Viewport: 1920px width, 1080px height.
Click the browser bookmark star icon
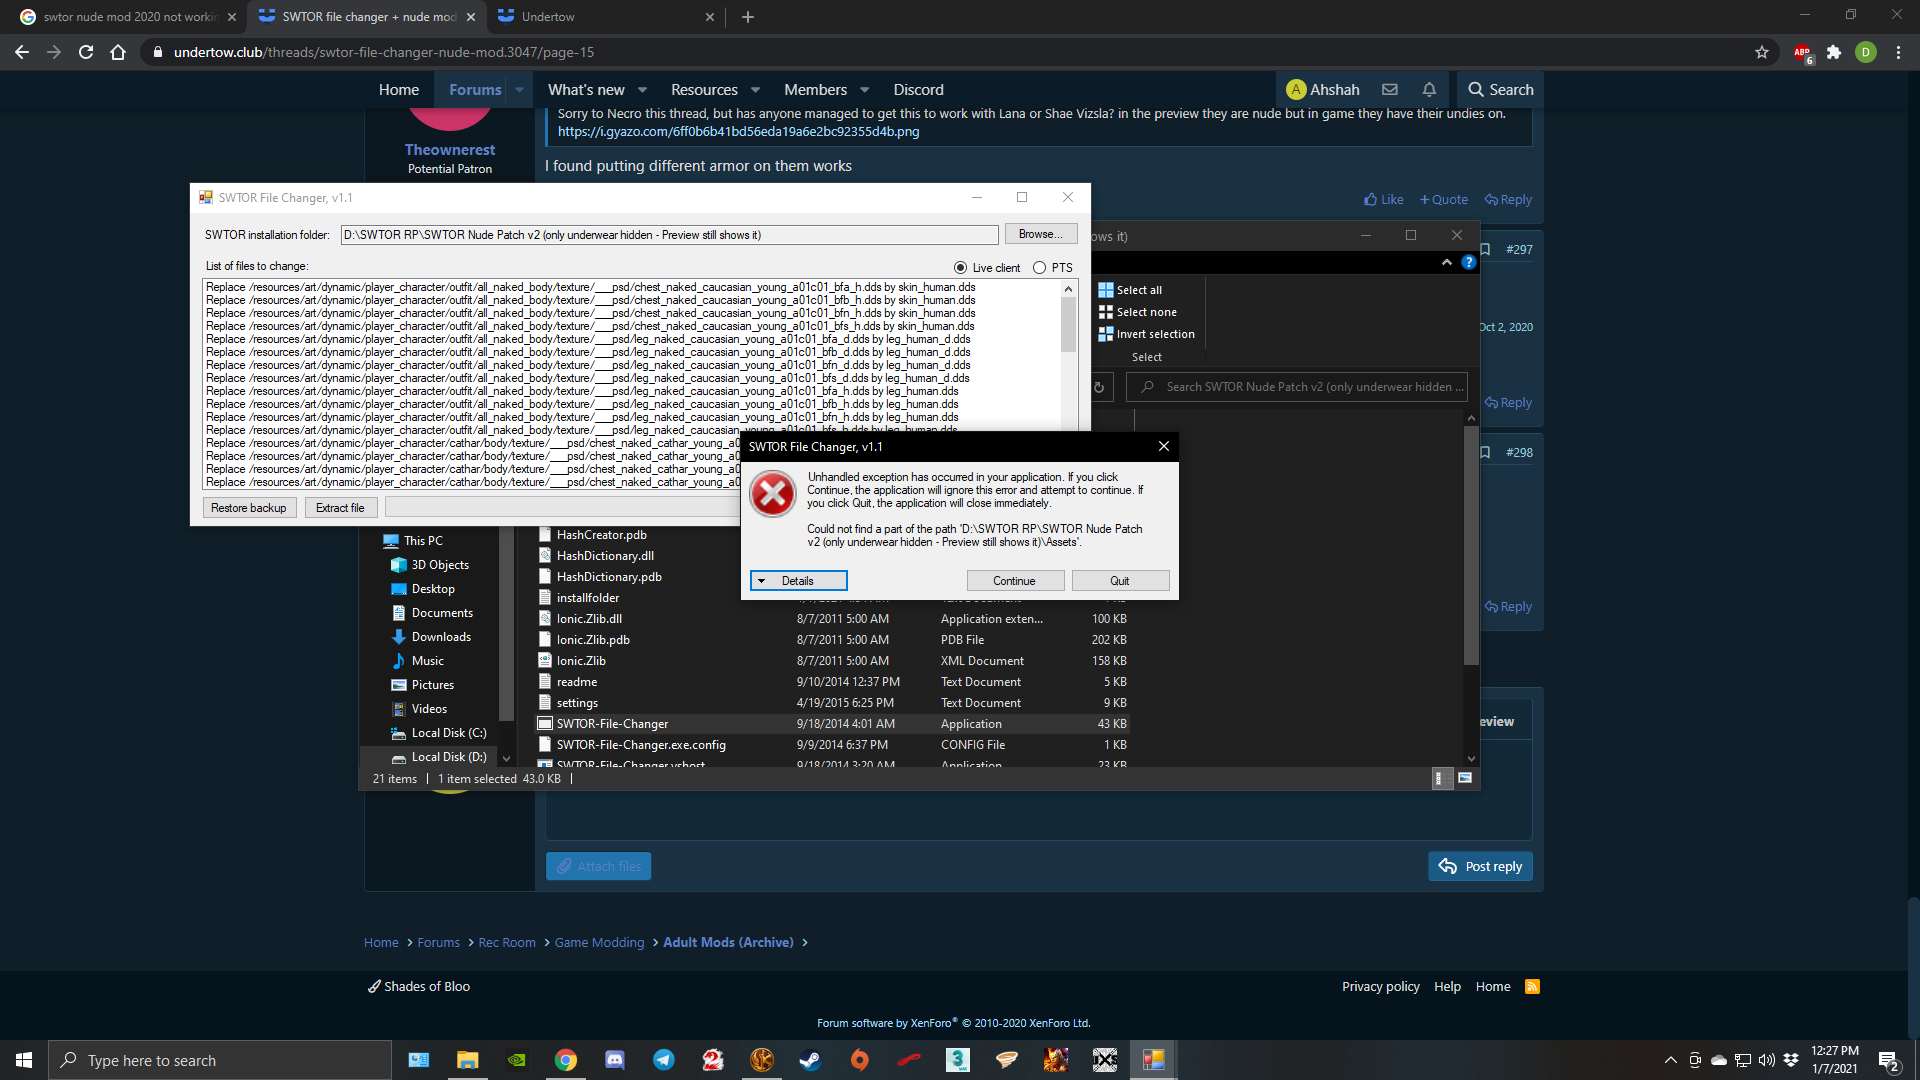[1762, 52]
